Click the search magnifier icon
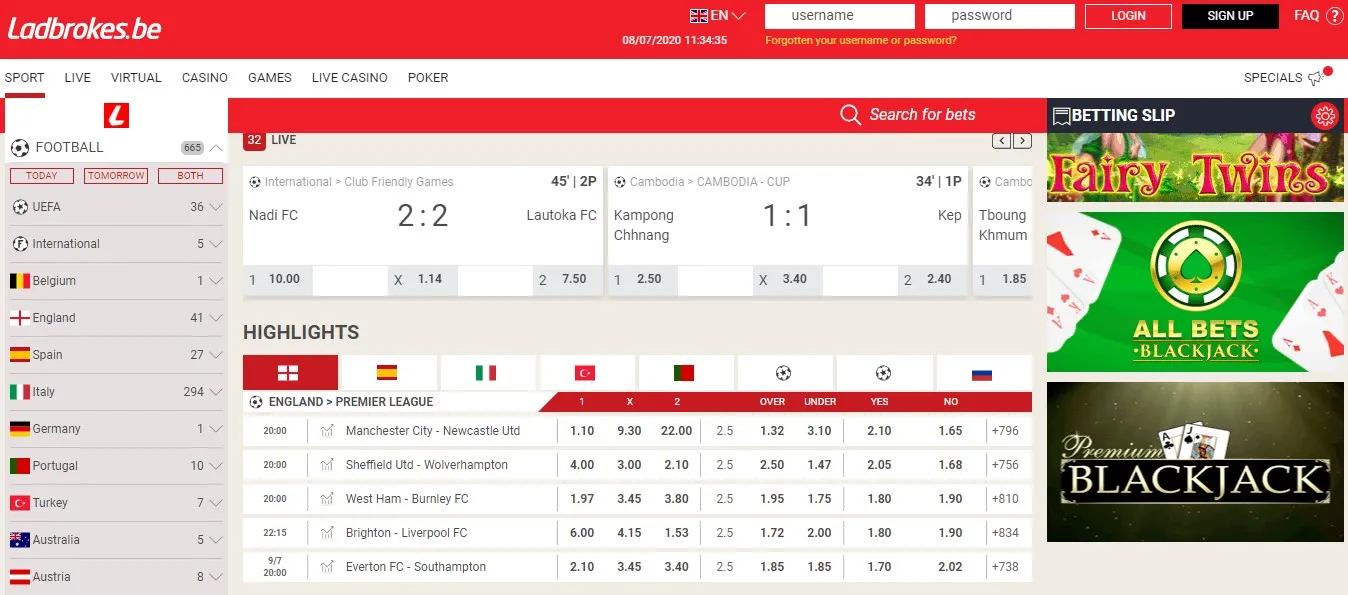This screenshot has width=1348, height=595. click(851, 115)
